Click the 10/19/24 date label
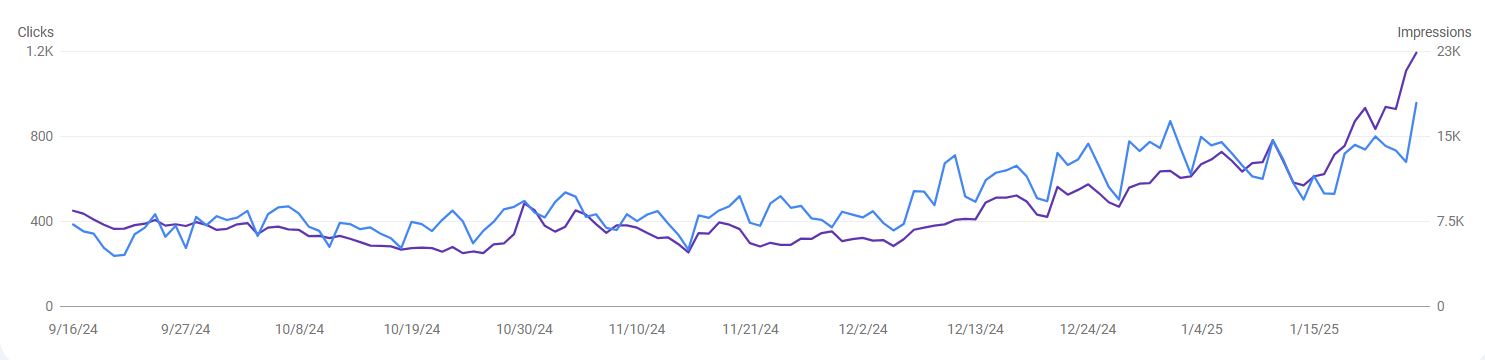1485x360 pixels. [412, 329]
